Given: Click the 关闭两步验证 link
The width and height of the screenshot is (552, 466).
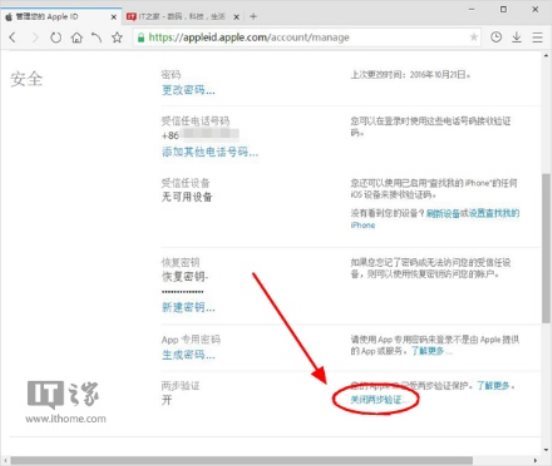Looking at the screenshot, I should (x=376, y=399).
